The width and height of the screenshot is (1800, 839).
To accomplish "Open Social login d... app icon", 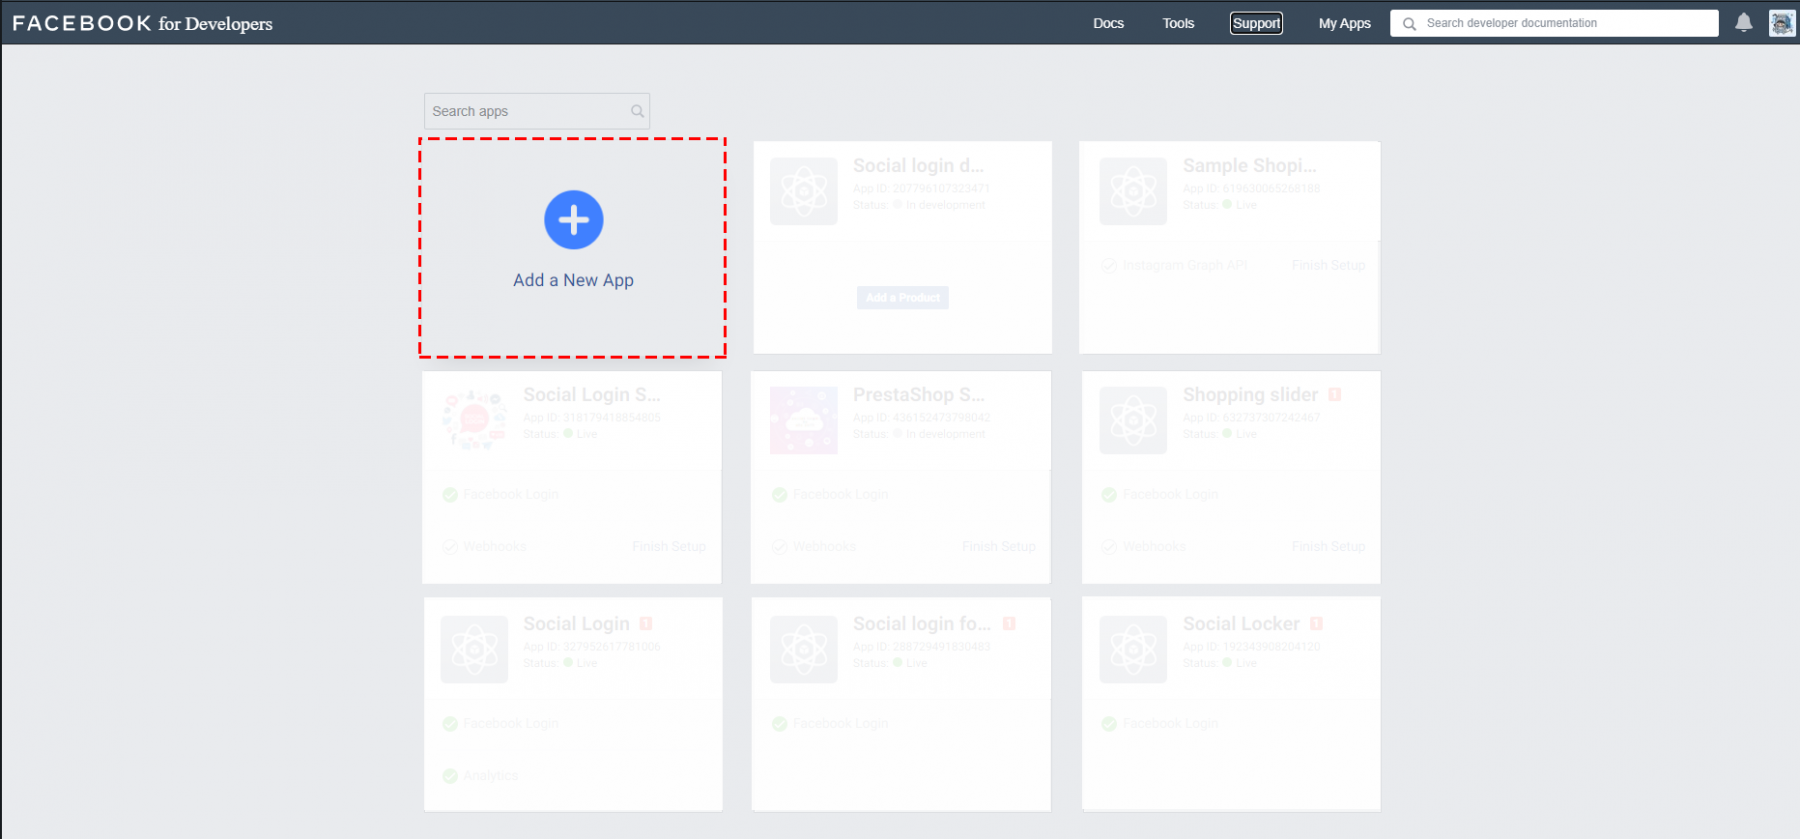I will click(x=804, y=191).
